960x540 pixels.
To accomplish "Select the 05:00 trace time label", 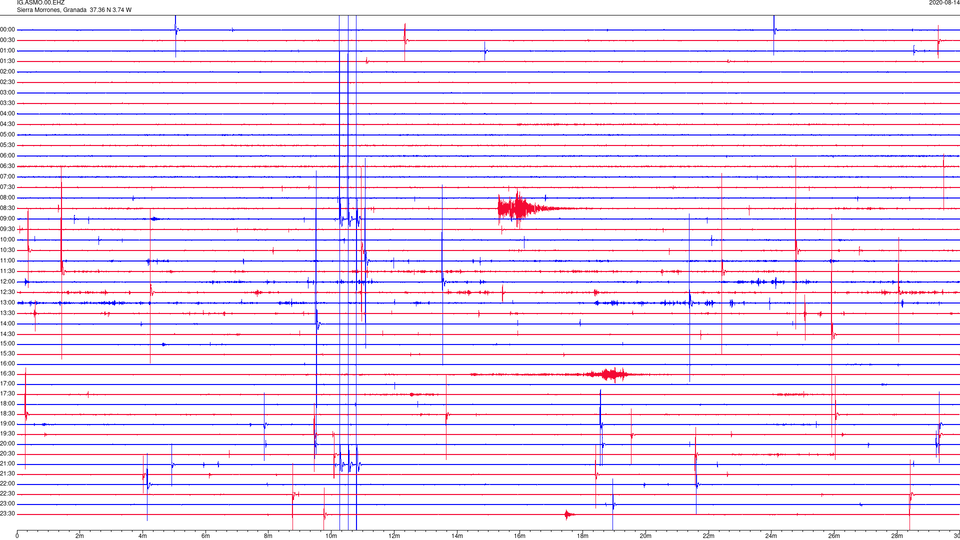I will pyautogui.click(x=8, y=135).
